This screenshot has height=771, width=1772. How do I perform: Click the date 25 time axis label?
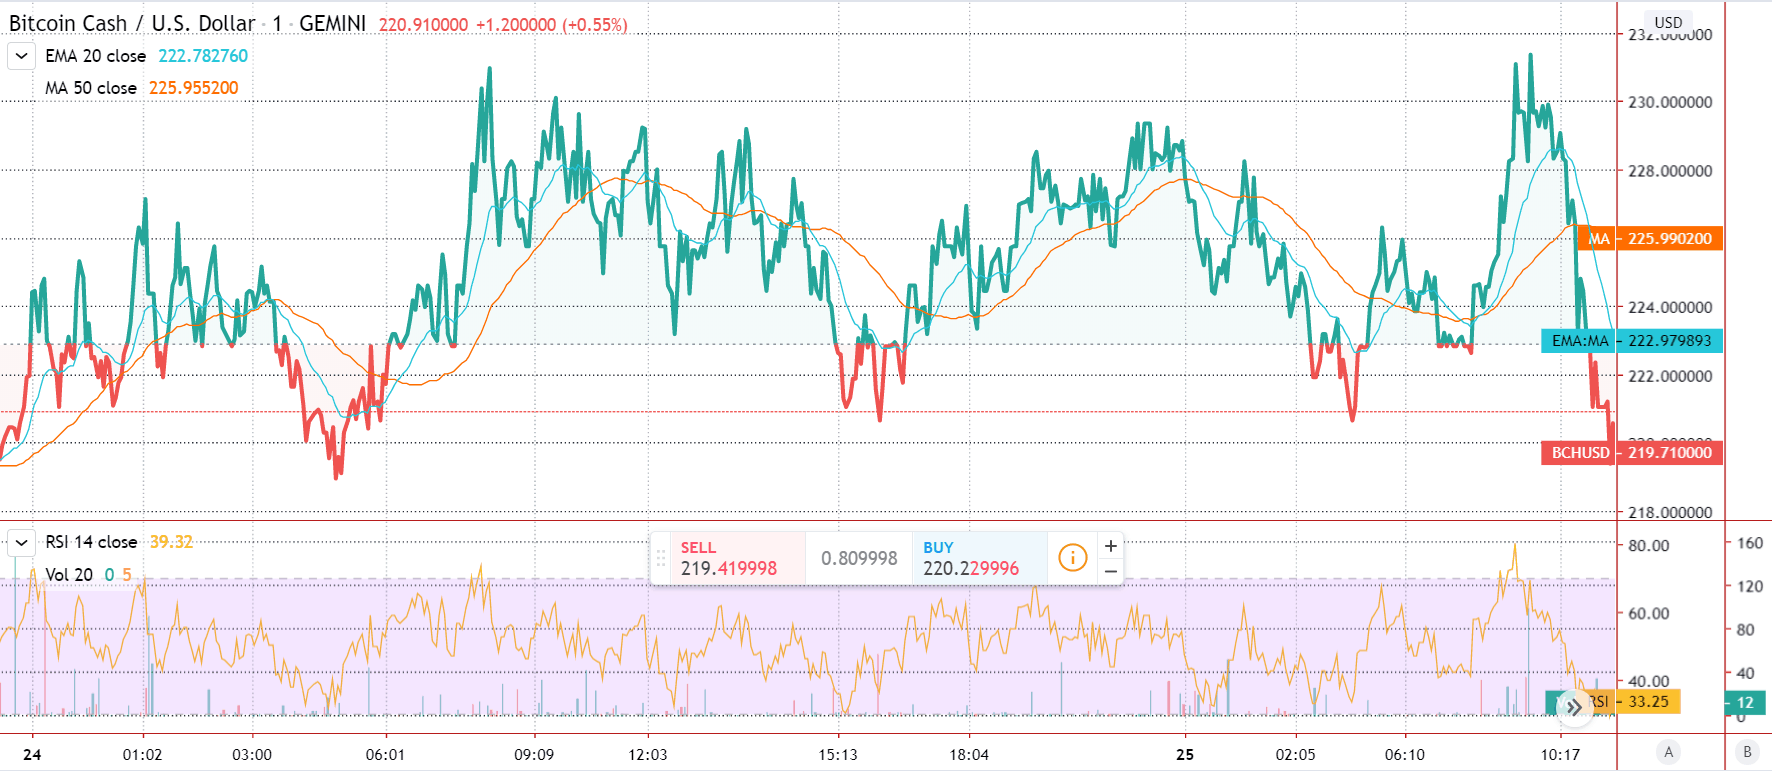point(1185,755)
